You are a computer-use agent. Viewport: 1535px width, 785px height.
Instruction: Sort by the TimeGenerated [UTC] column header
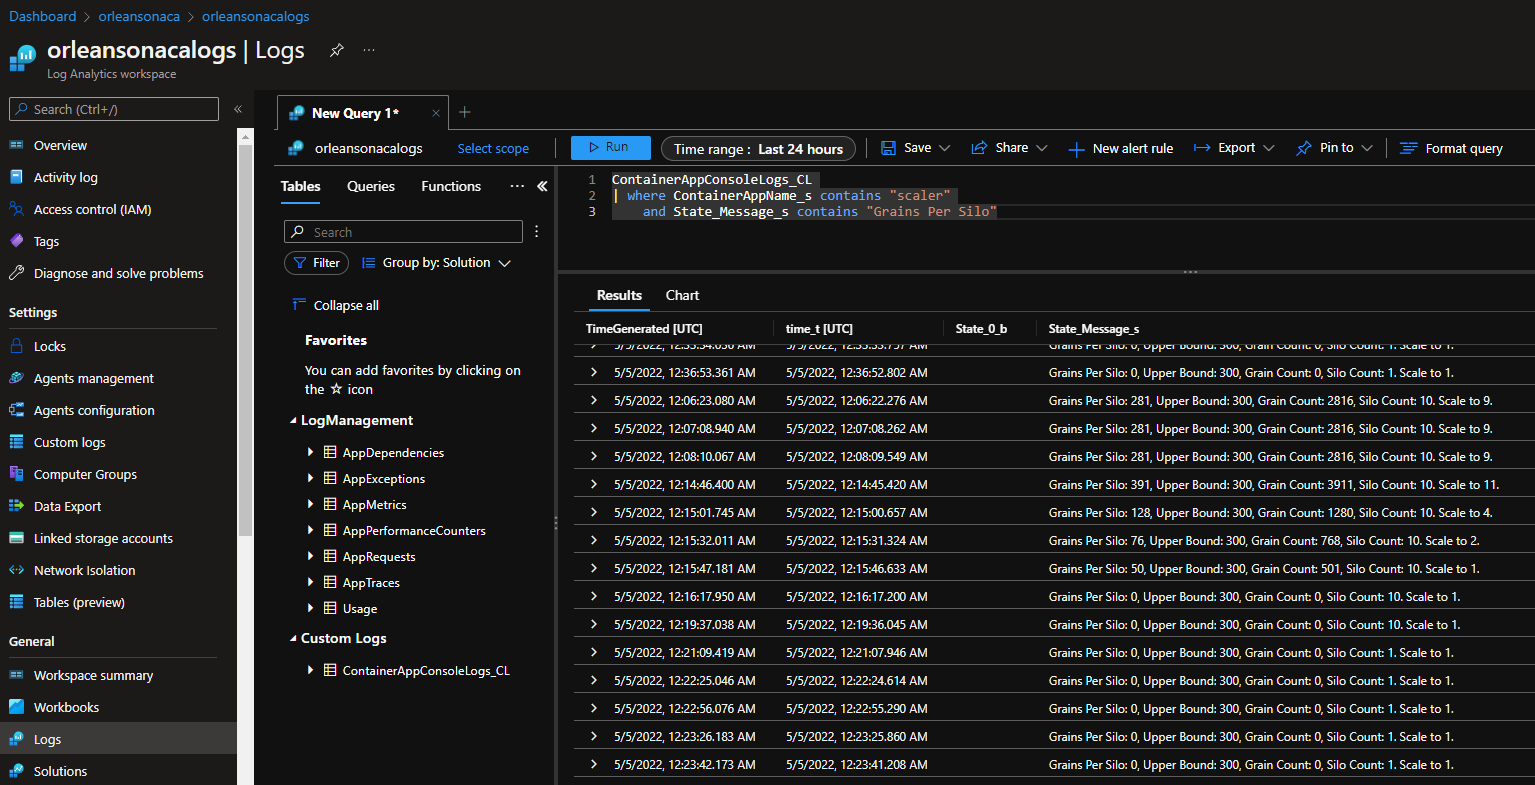tap(644, 328)
